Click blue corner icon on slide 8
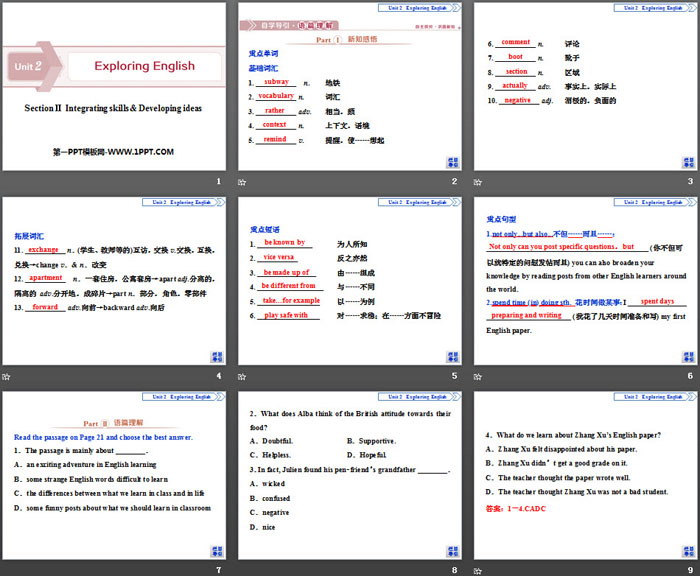 453,551
